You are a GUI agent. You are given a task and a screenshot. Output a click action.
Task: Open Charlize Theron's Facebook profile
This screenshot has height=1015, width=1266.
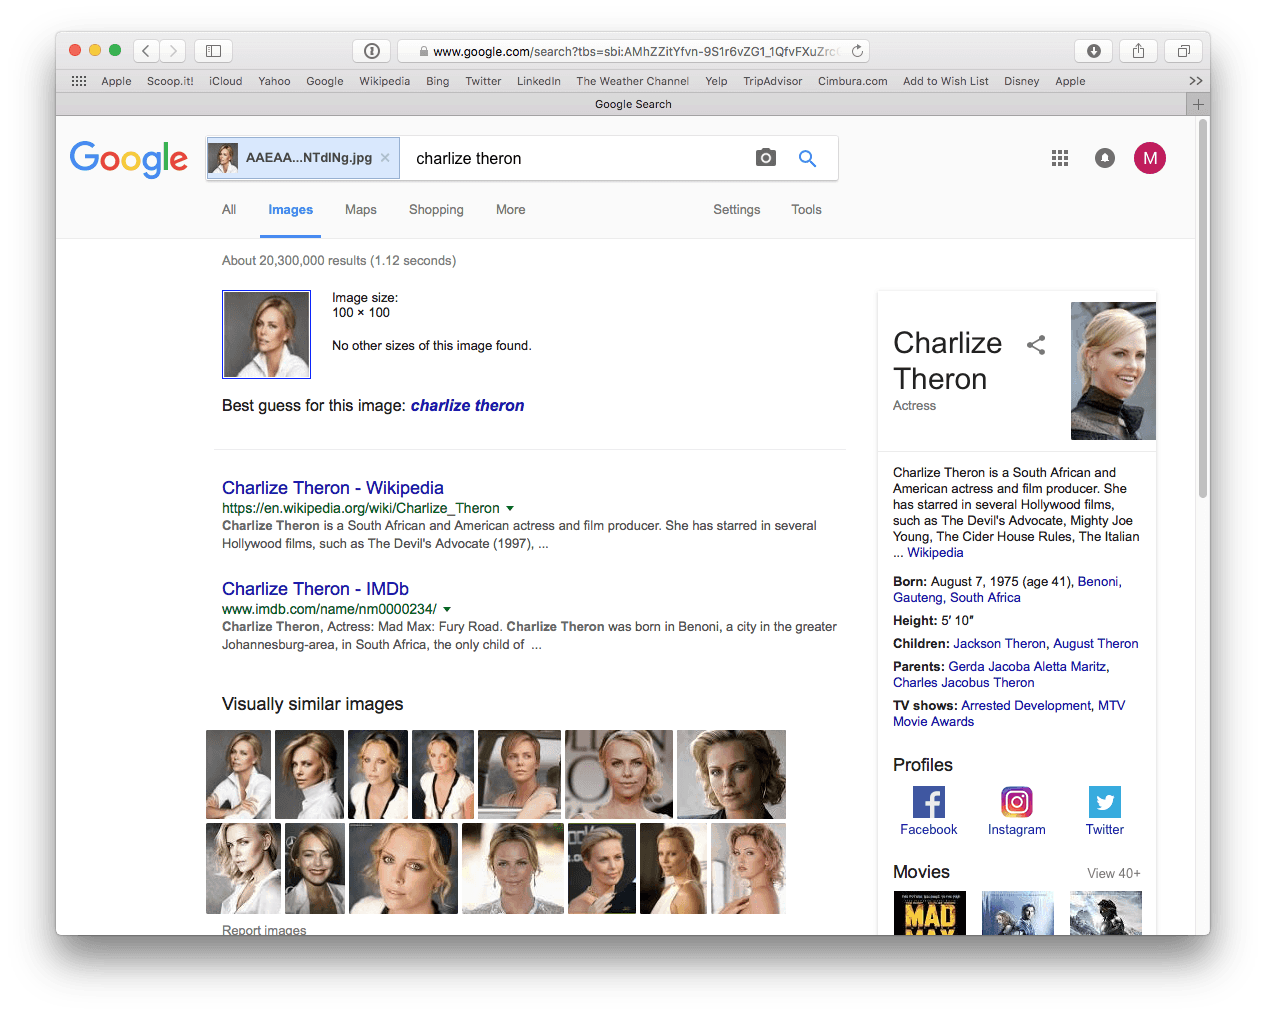pos(928,802)
